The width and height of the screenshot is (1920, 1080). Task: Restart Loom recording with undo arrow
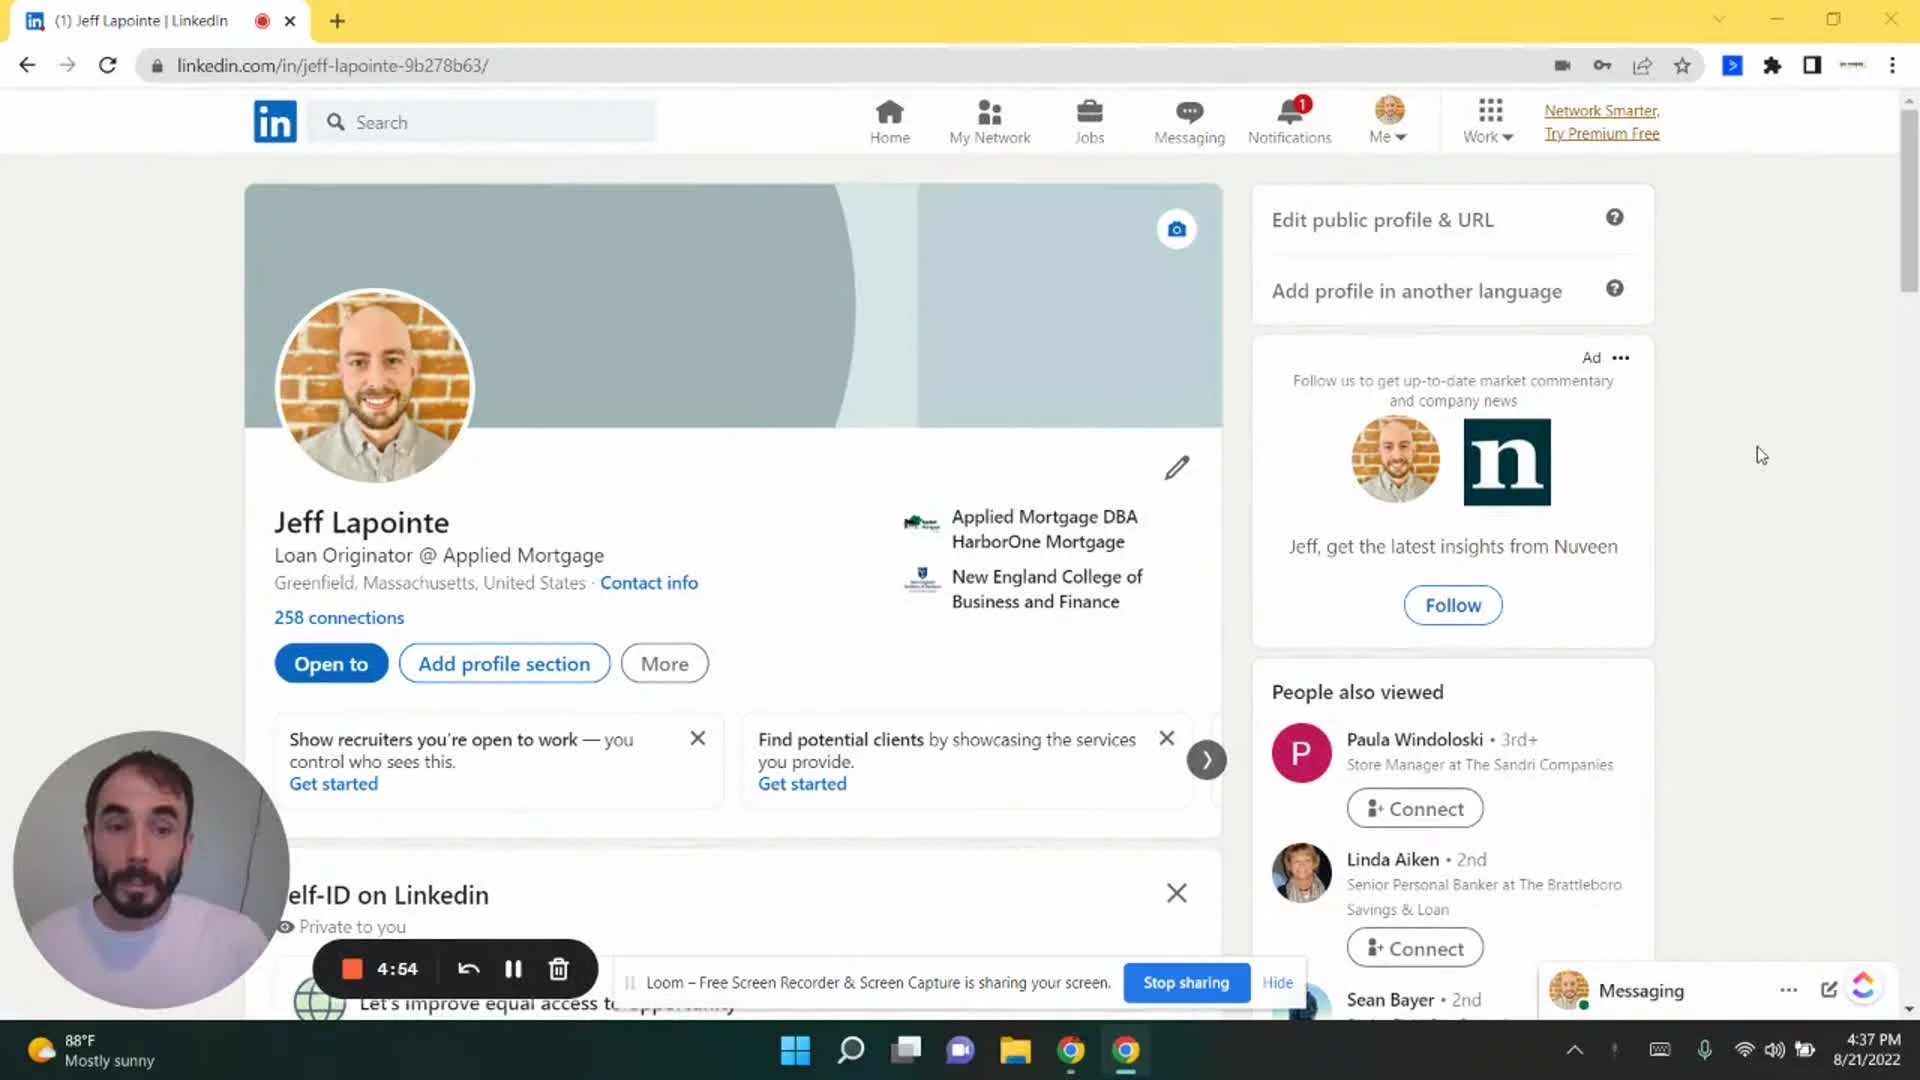(x=468, y=969)
